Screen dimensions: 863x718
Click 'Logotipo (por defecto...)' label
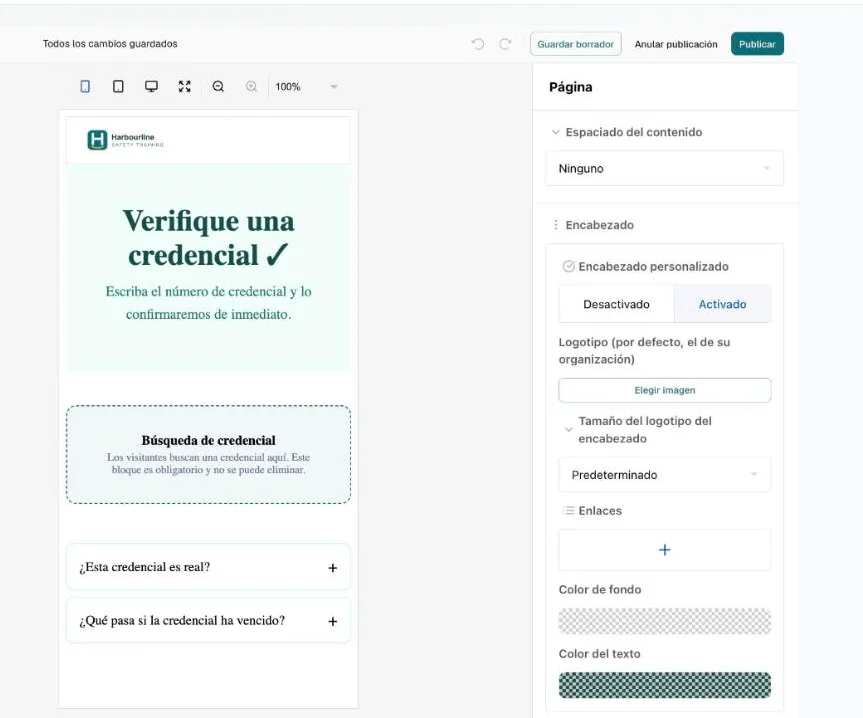point(644,350)
